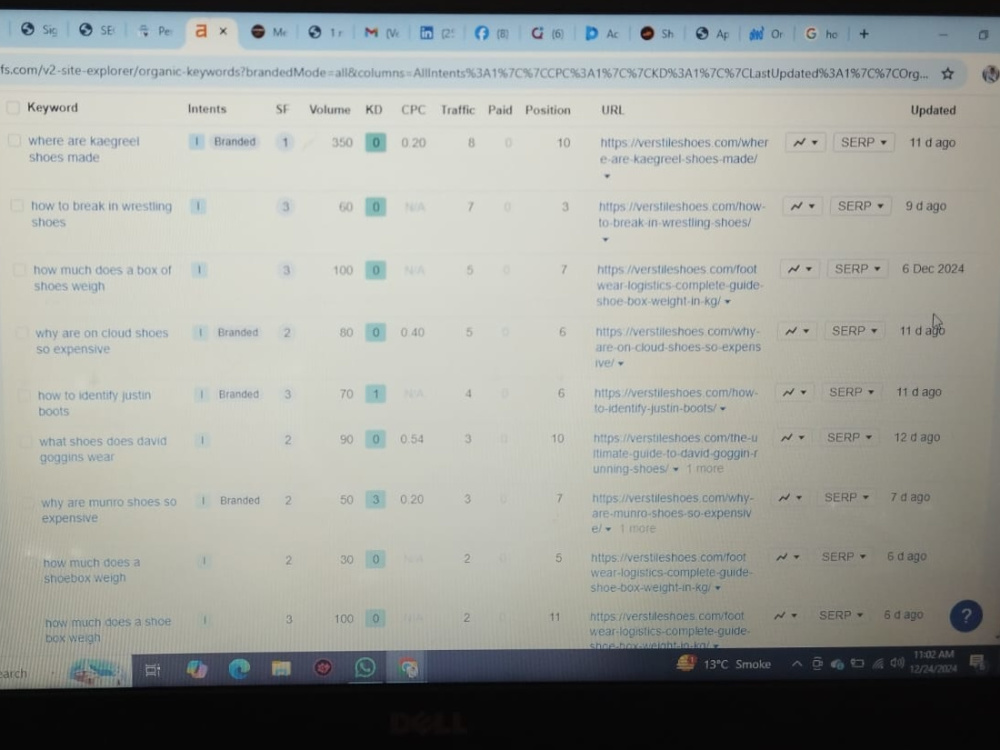The height and width of the screenshot is (750, 1000).
Task: Open the blue help question-mark button
Action: (x=966, y=615)
